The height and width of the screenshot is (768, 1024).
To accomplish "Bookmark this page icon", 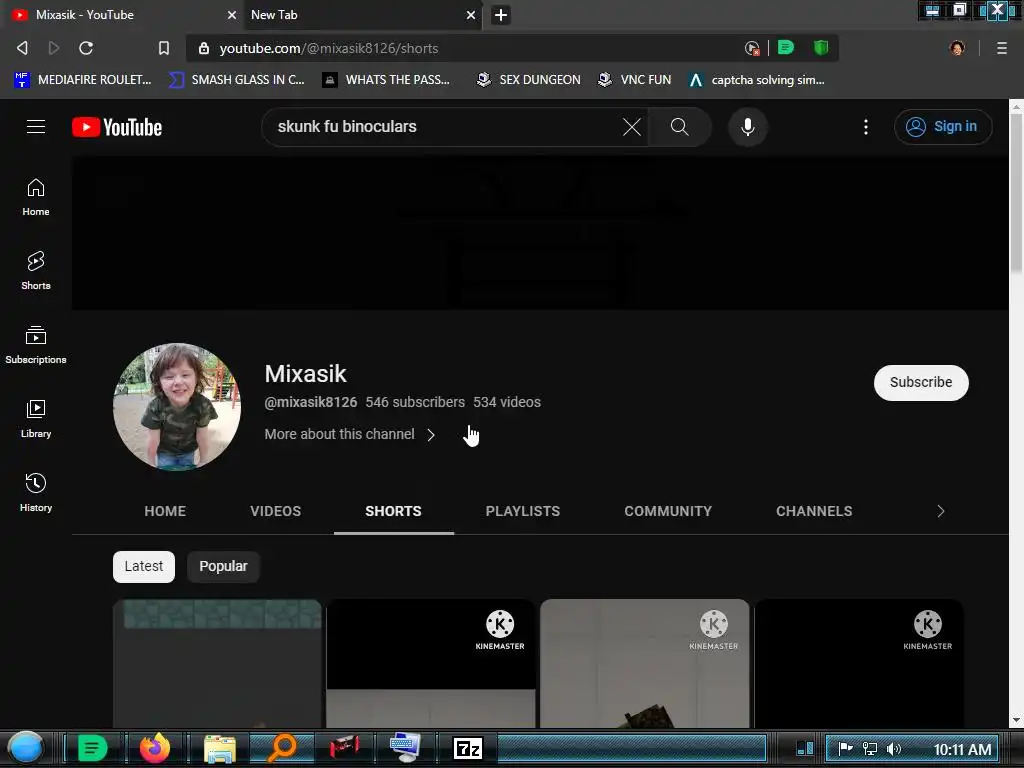I will [x=163, y=48].
